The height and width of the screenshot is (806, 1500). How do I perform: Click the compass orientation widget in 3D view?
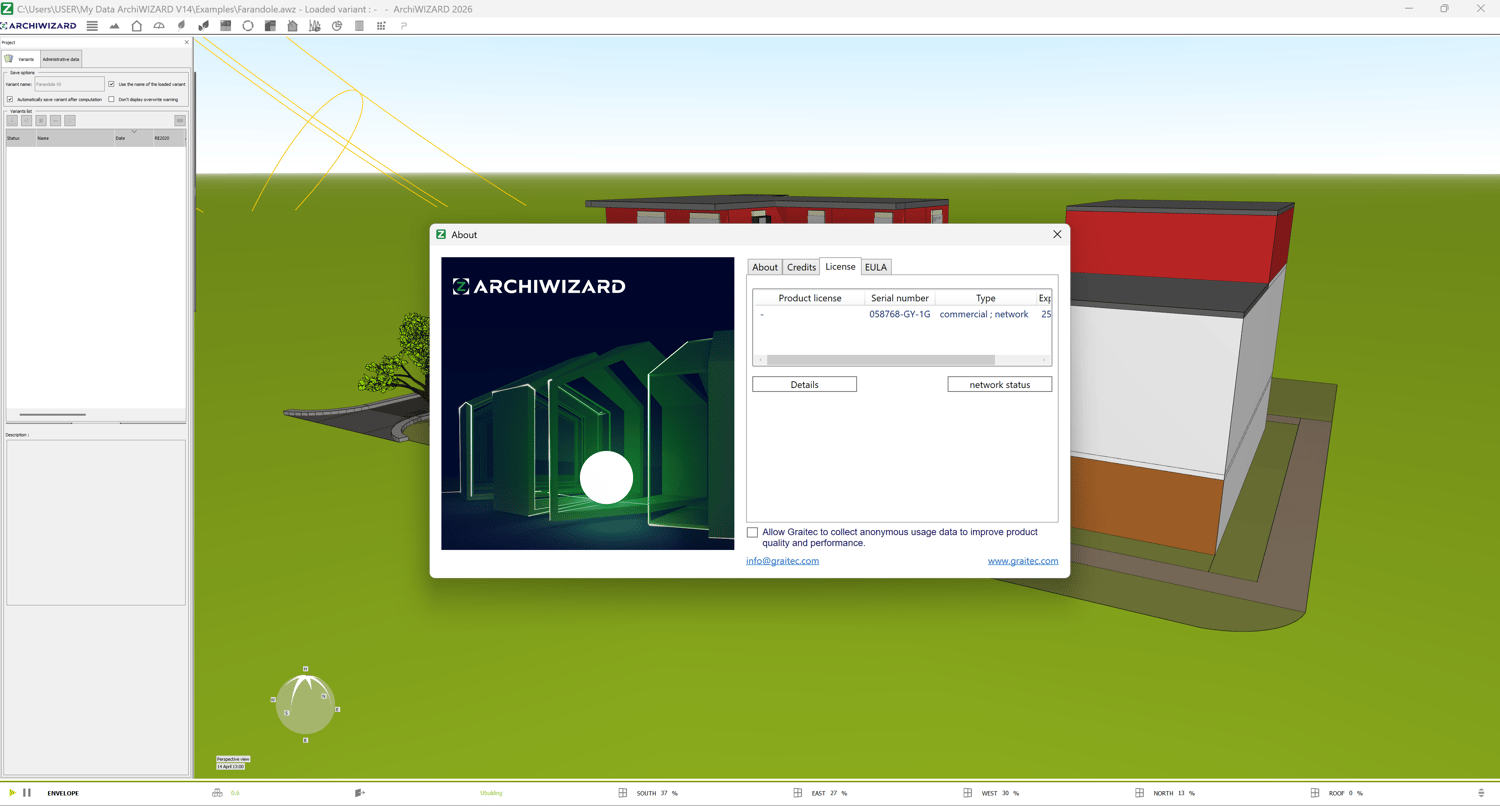(x=305, y=704)
